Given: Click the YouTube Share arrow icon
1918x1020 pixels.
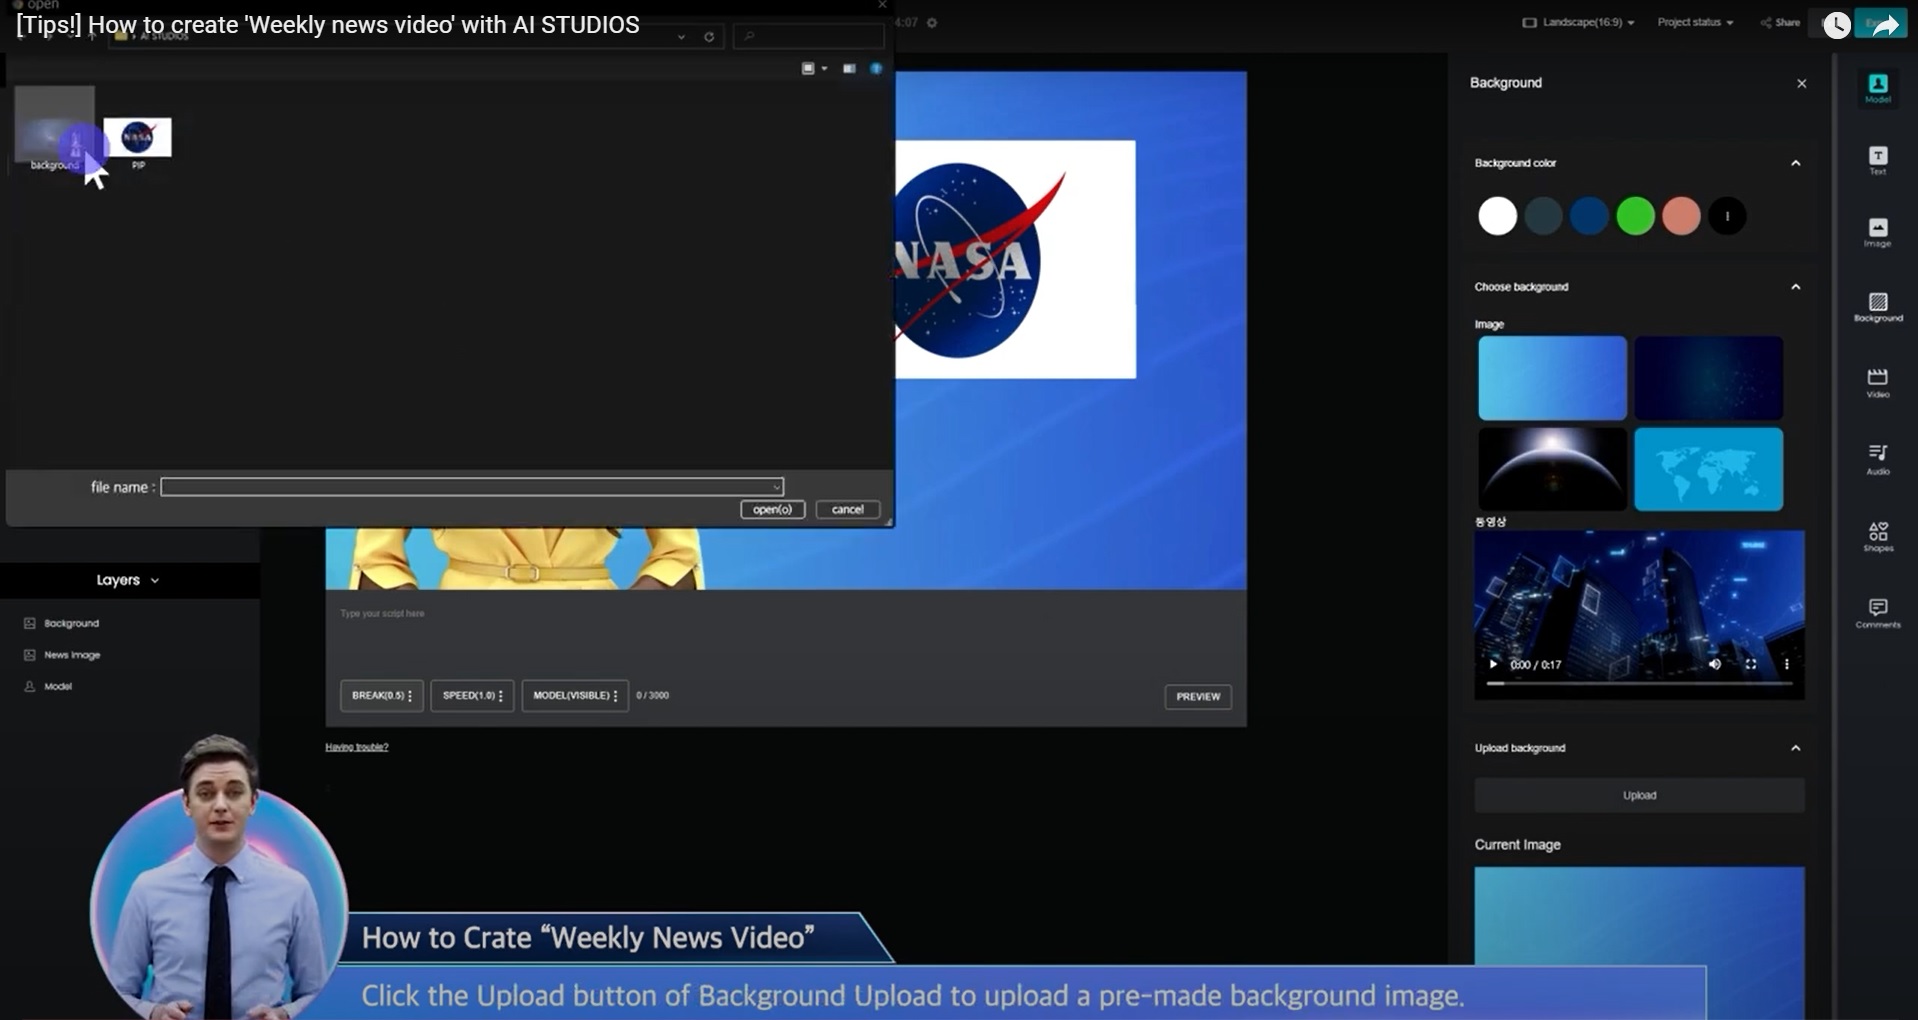Looking at the screenshot, I should click(1884, 25).
